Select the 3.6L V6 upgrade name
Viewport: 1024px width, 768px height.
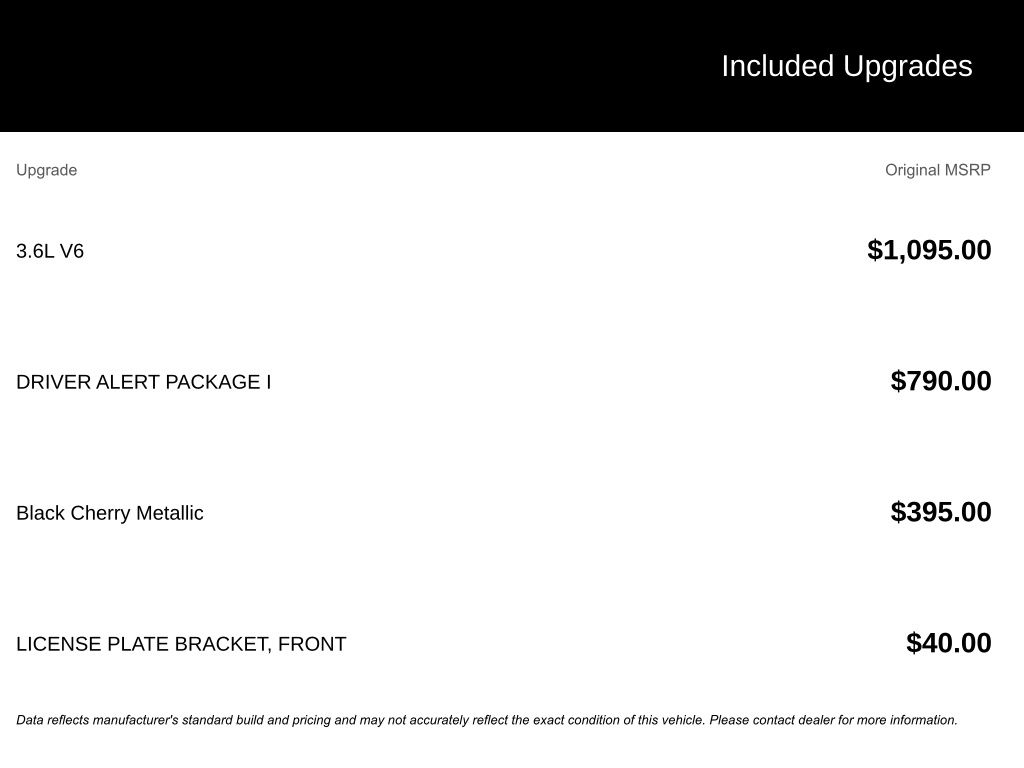click(50, 251)
